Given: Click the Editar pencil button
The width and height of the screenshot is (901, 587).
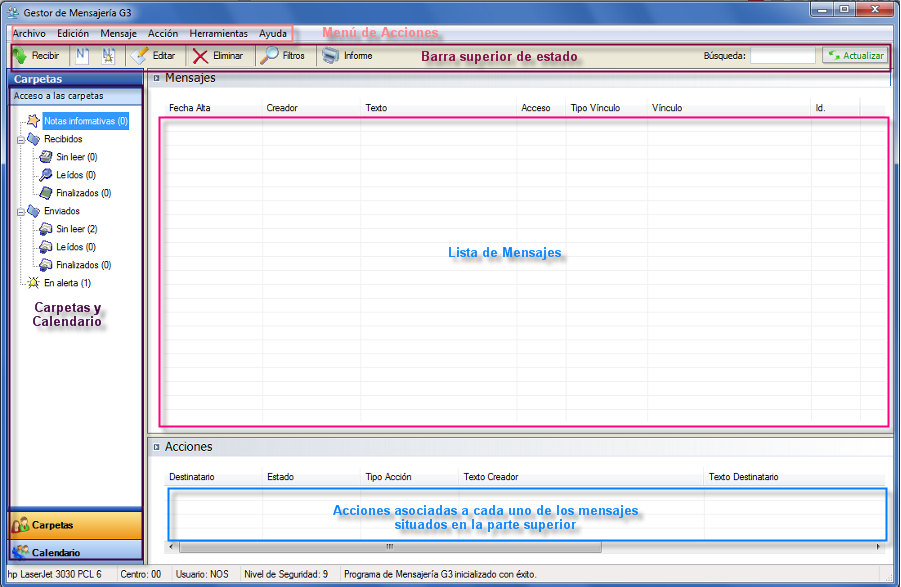Looking at the screenshot, I should (x=153, y=56).
